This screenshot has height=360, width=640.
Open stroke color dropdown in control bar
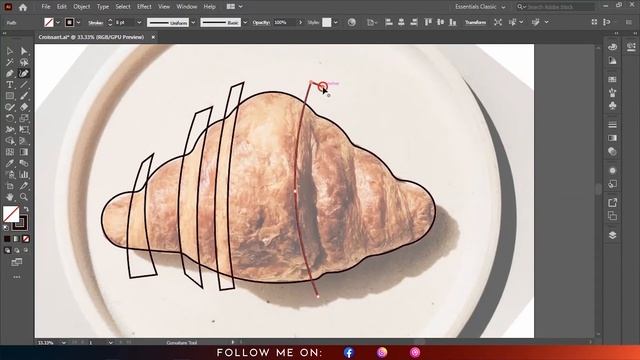[x=78, y=22]
